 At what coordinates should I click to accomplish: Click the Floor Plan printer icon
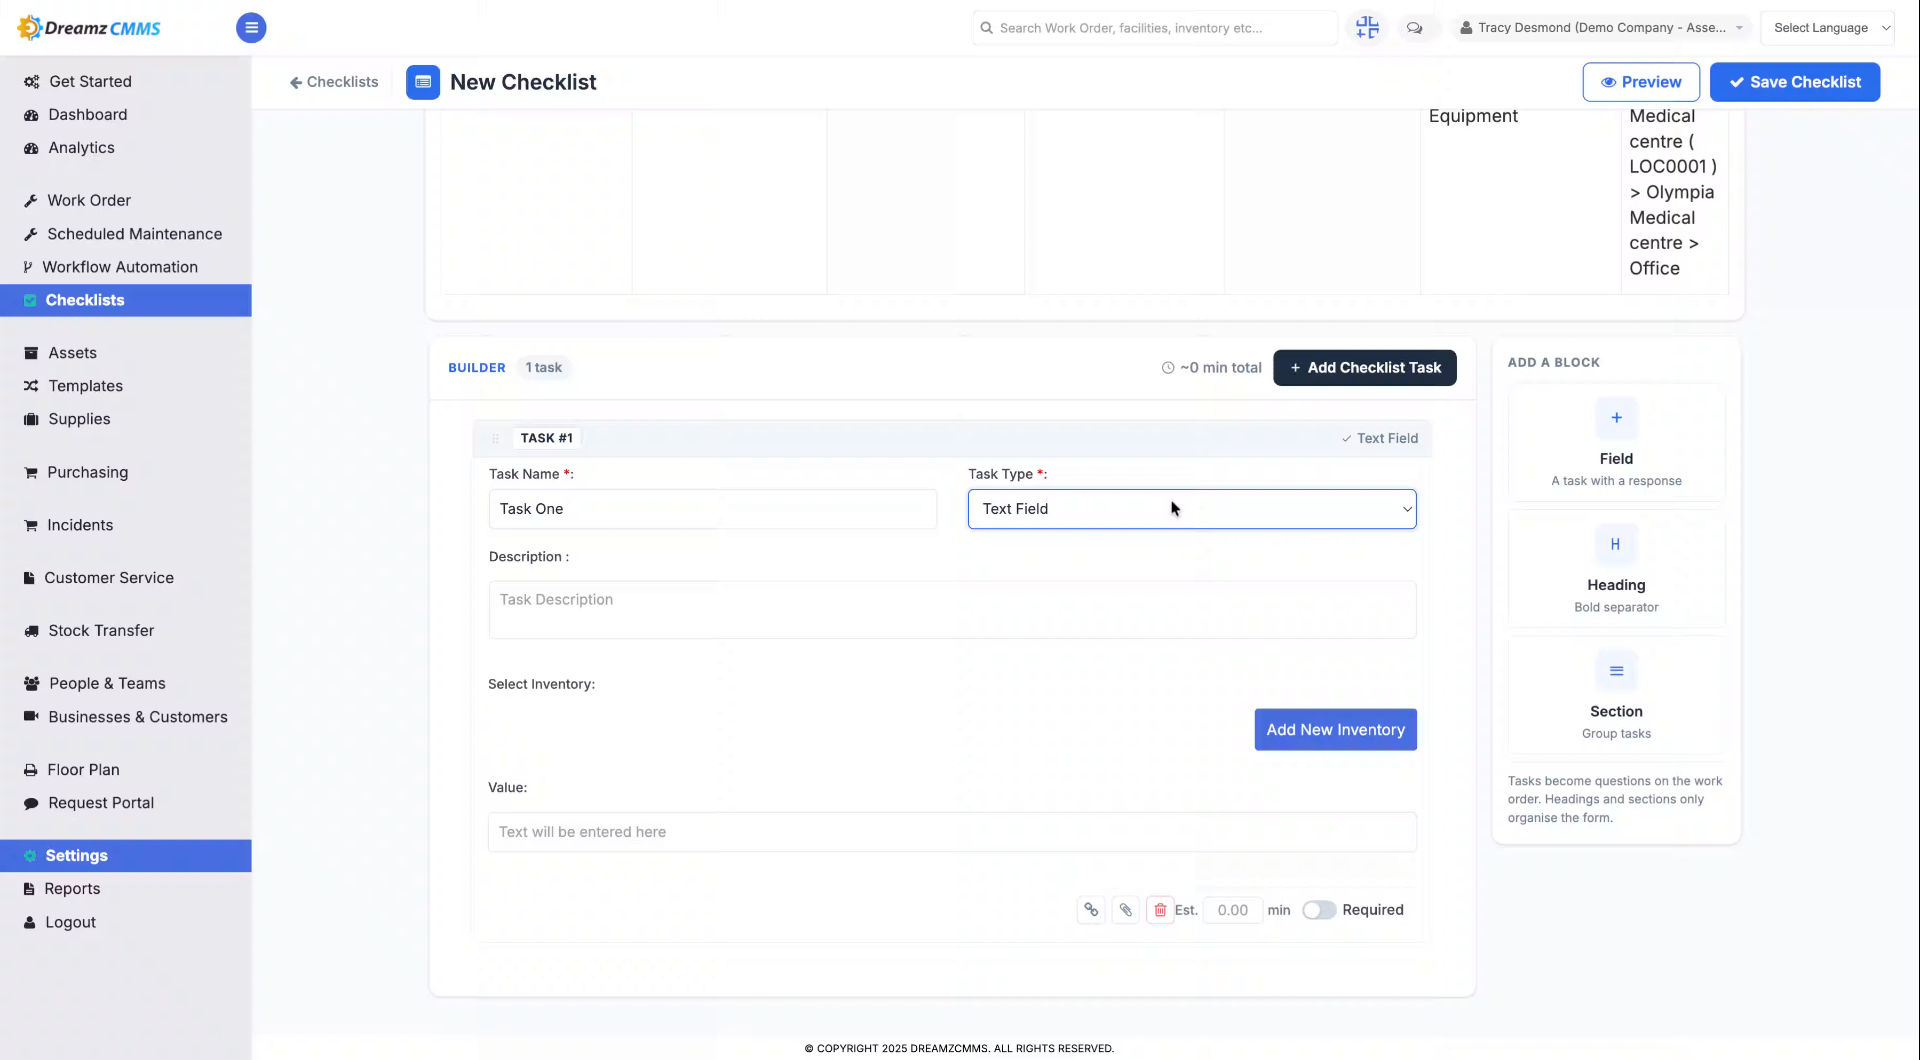coord(31,770)
